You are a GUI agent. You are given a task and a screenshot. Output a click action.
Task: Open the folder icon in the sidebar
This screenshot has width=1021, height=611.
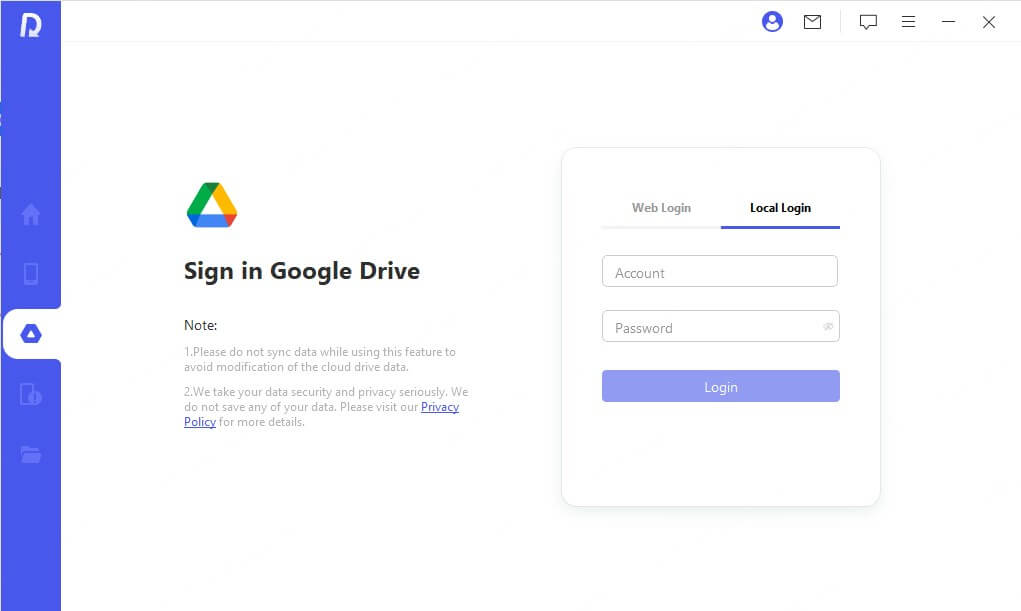(x=31, y=455)
